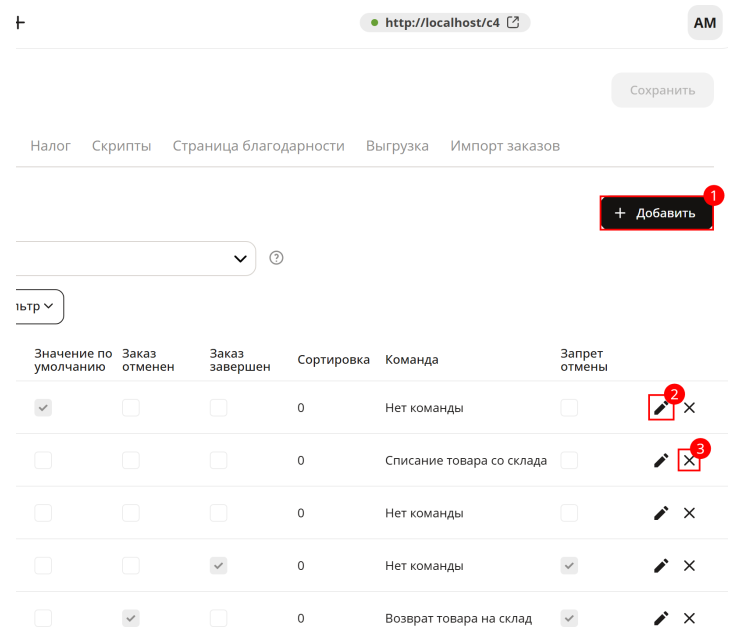Click the 'Добавить' button

(x=656, y=213)
